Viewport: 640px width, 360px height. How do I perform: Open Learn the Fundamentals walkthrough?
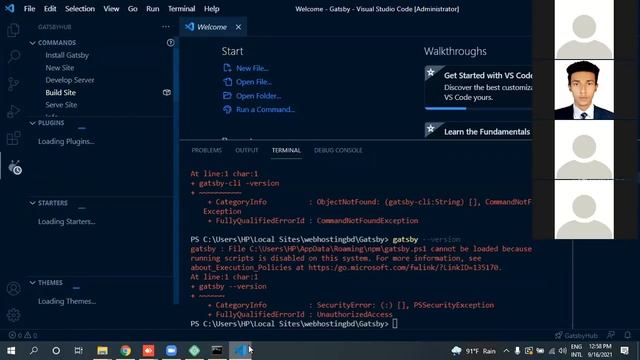[478, 131]
